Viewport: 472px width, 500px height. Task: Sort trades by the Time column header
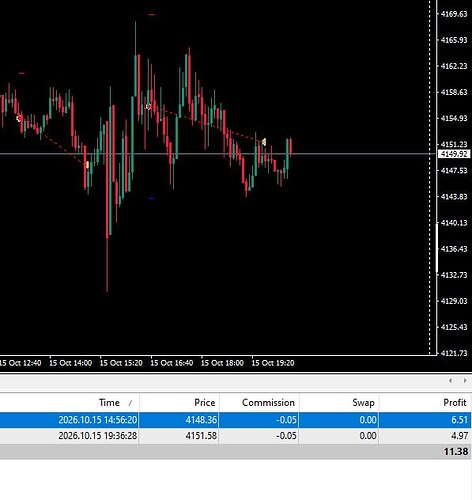[x=109, y=402]
